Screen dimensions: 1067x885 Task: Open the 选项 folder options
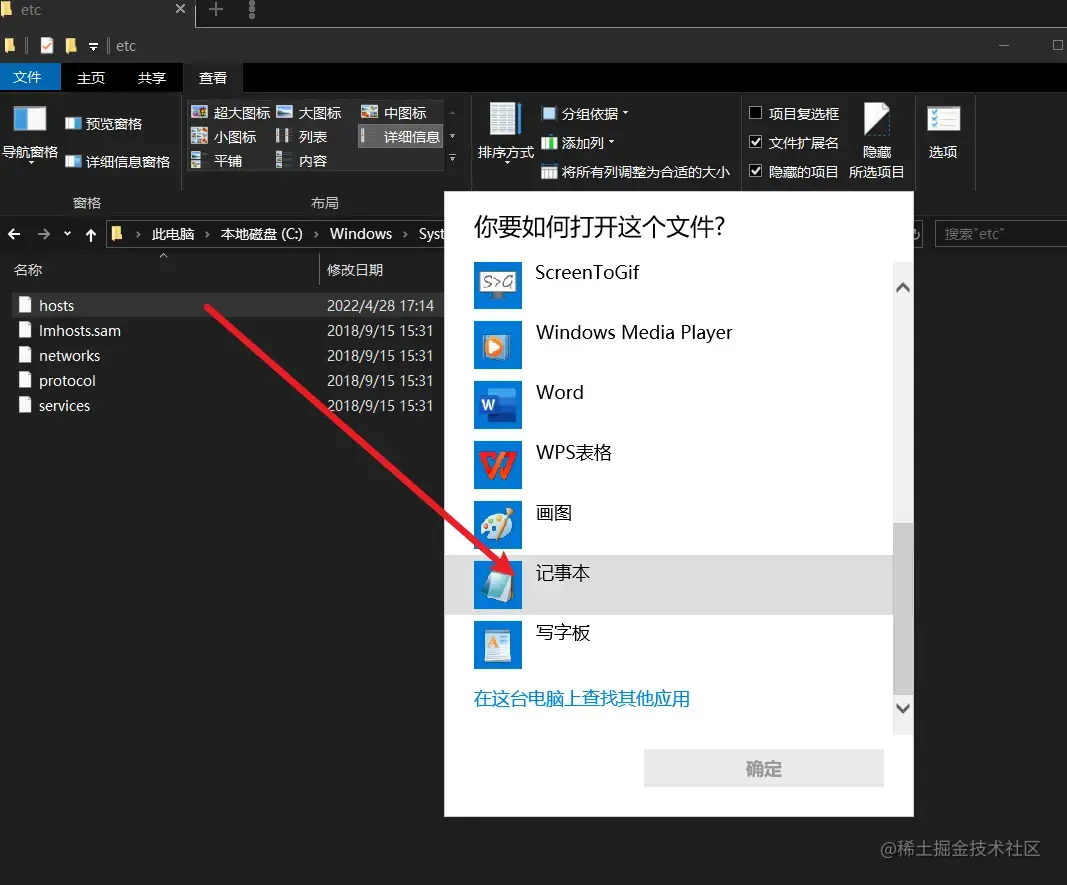pyautogui.click(x=943, y=133)
